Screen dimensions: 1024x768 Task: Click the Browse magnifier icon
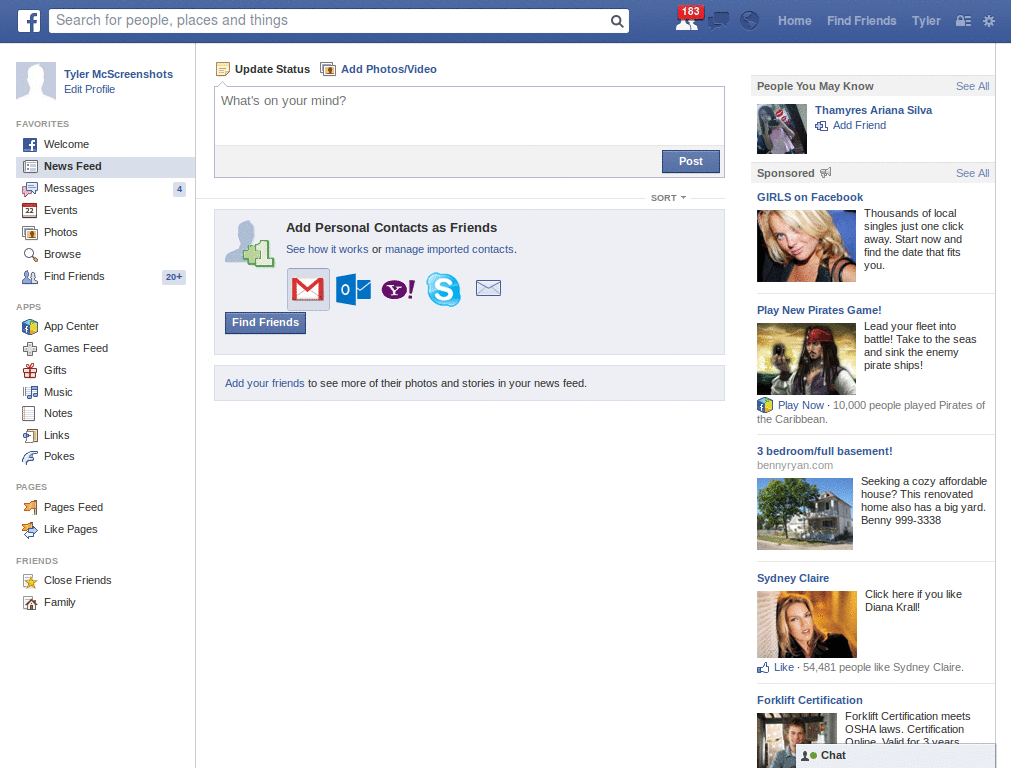tap(29, 255)
